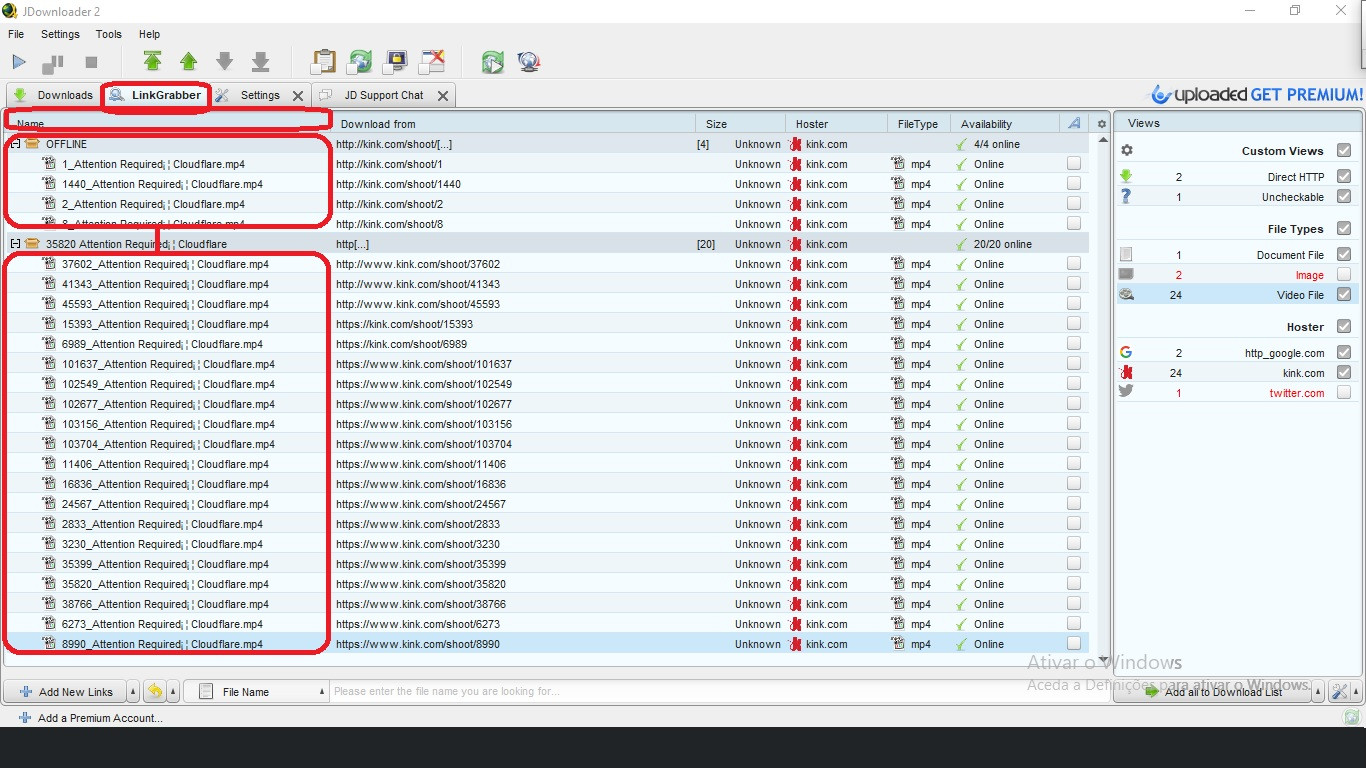Open Add New Links dropdown arrow
Image resolution: width=1366 pixels, height=768 pixels.
click(133, 692)
